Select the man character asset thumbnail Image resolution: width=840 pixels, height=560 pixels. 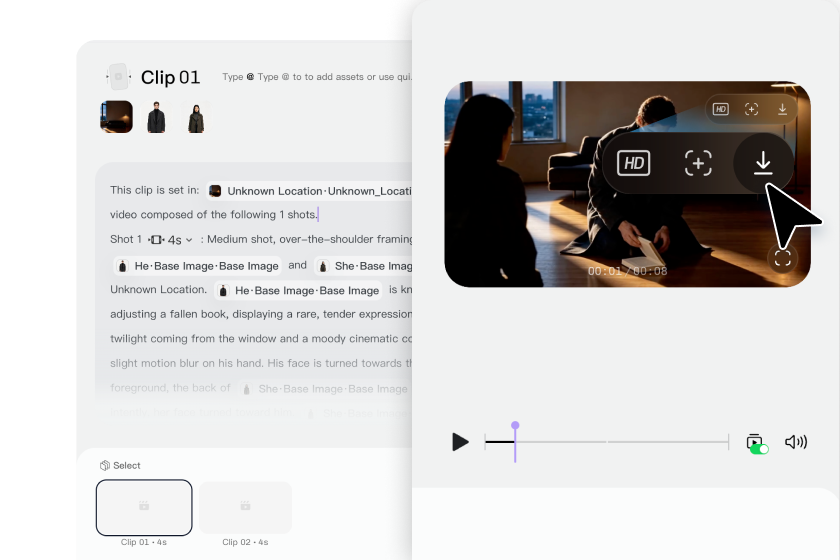pos(156,117)
